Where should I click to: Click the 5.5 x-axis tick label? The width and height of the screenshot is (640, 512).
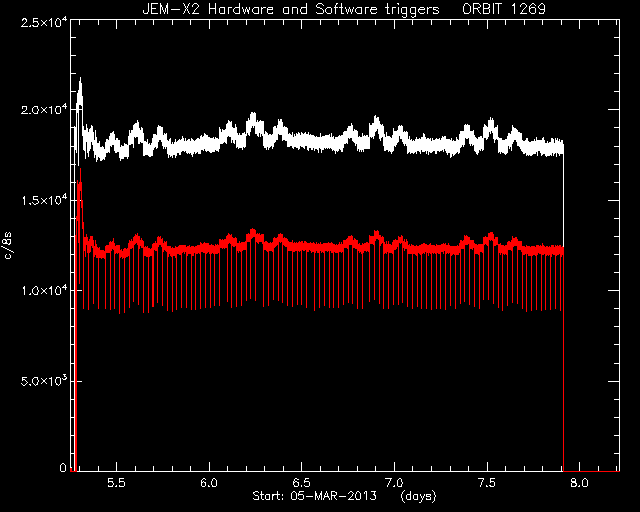point(116,483)
